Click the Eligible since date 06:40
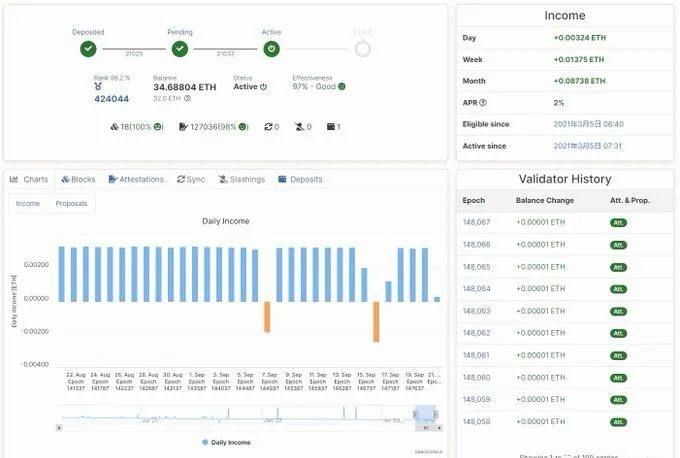The image size is (680, 458). tap(588, 124)
